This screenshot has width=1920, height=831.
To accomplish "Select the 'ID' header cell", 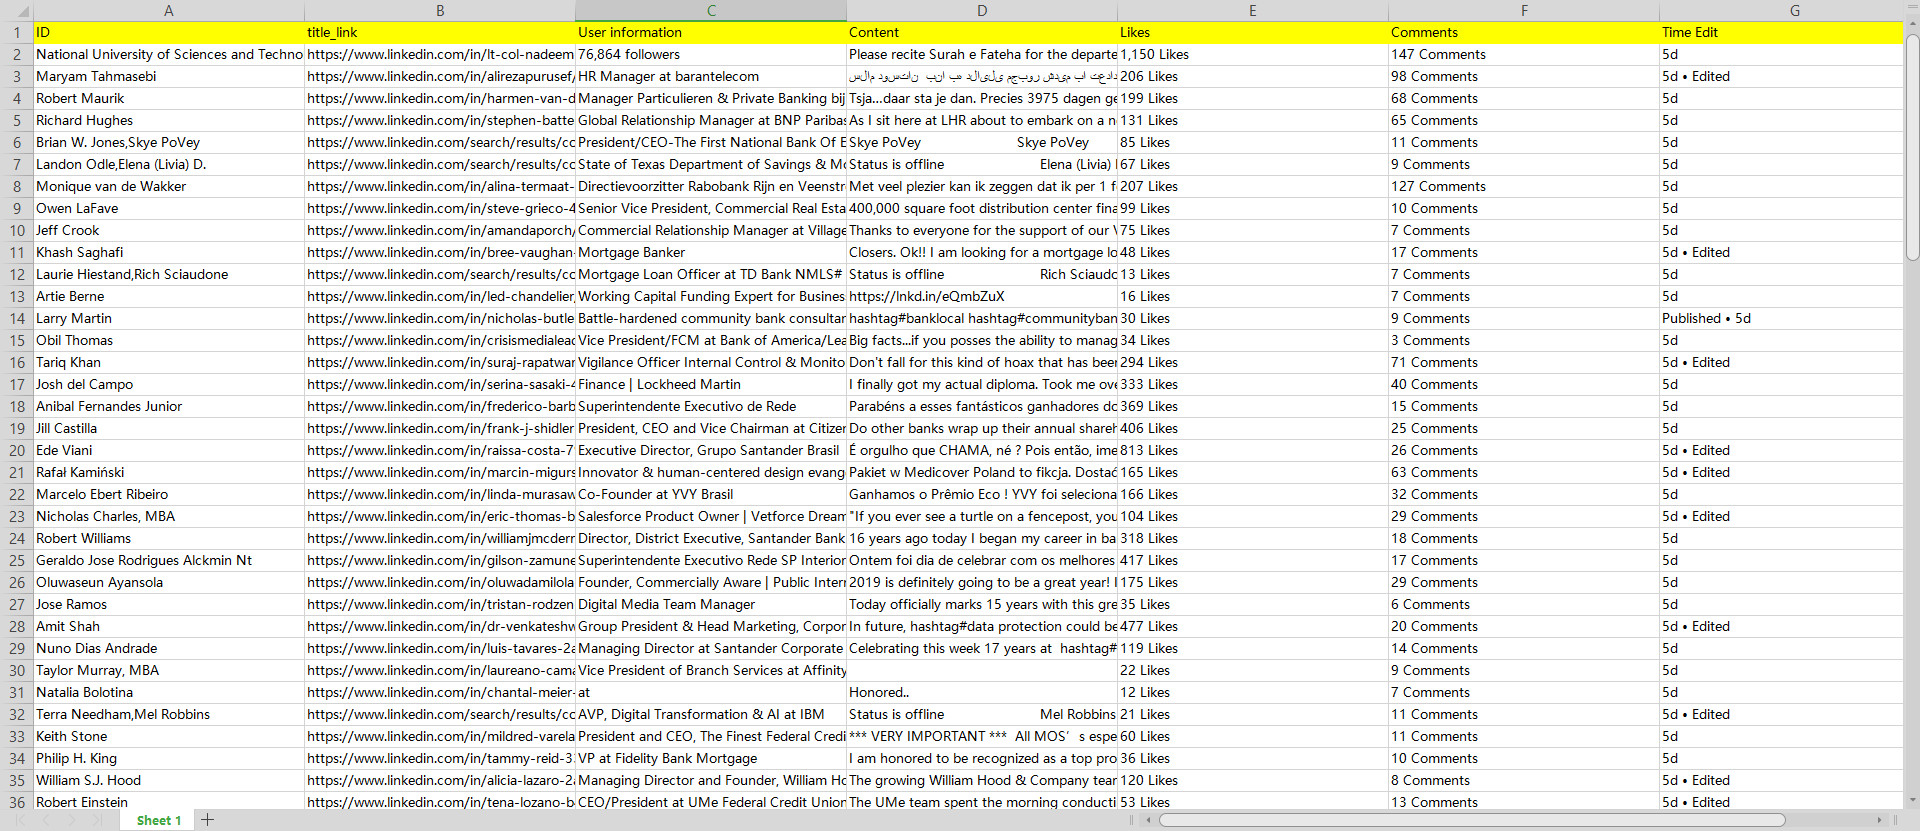I will click(169, 32).
